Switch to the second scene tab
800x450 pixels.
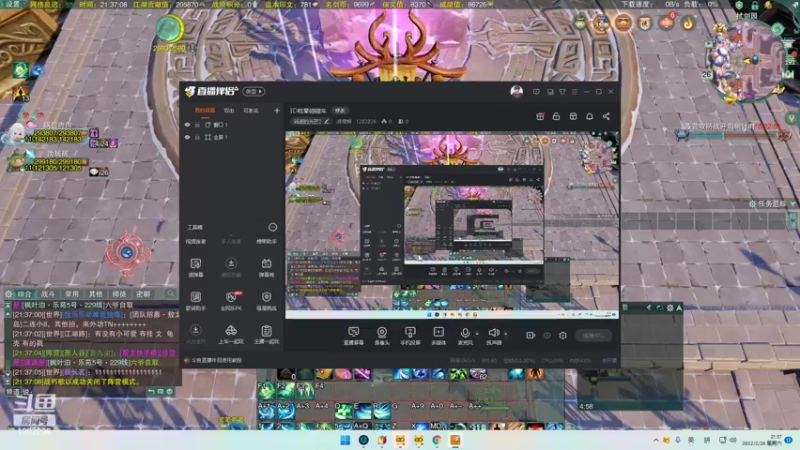tap(229, 110)
